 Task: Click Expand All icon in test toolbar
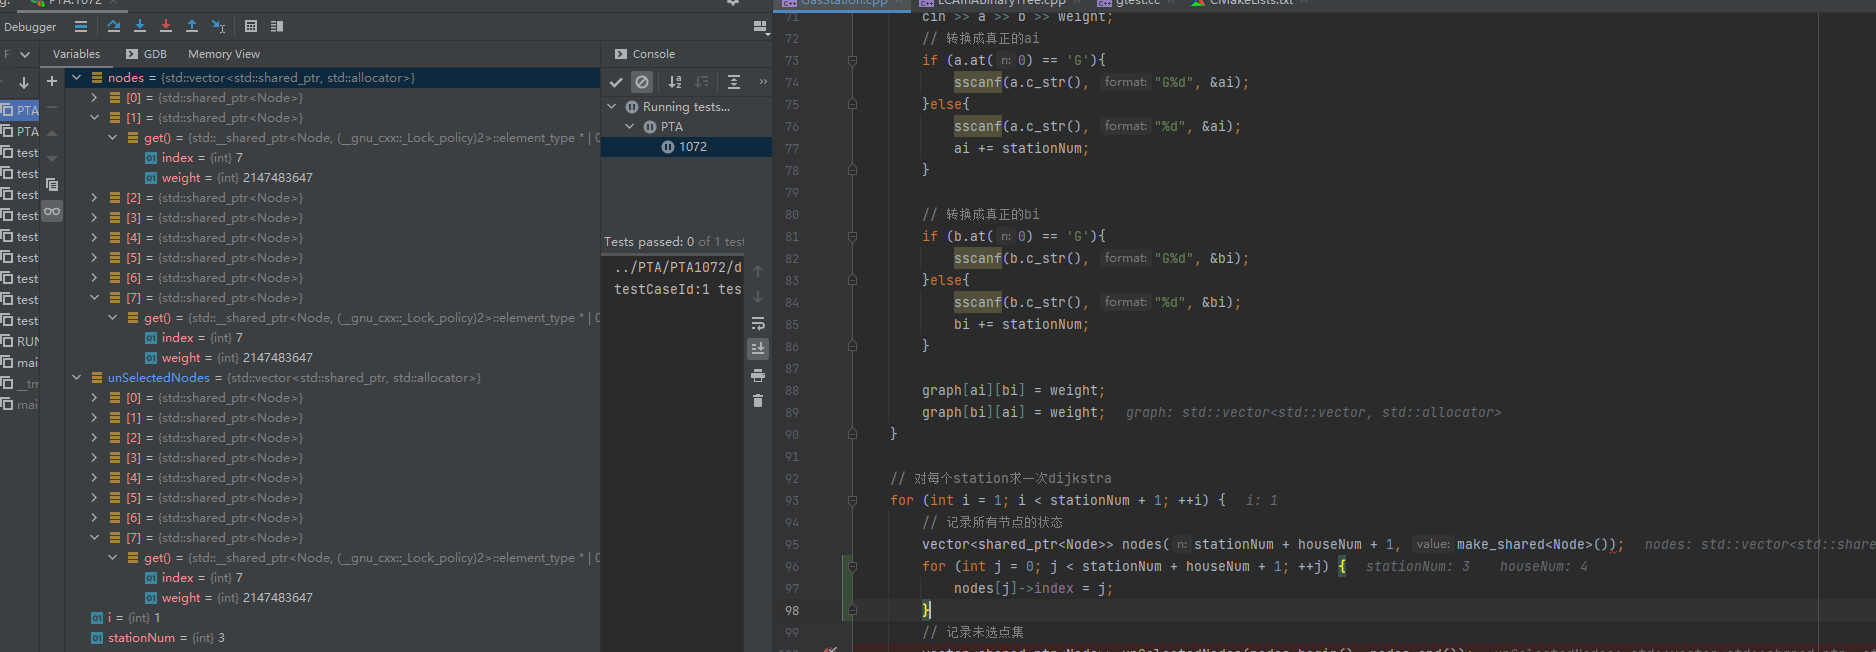coord(734,82)
